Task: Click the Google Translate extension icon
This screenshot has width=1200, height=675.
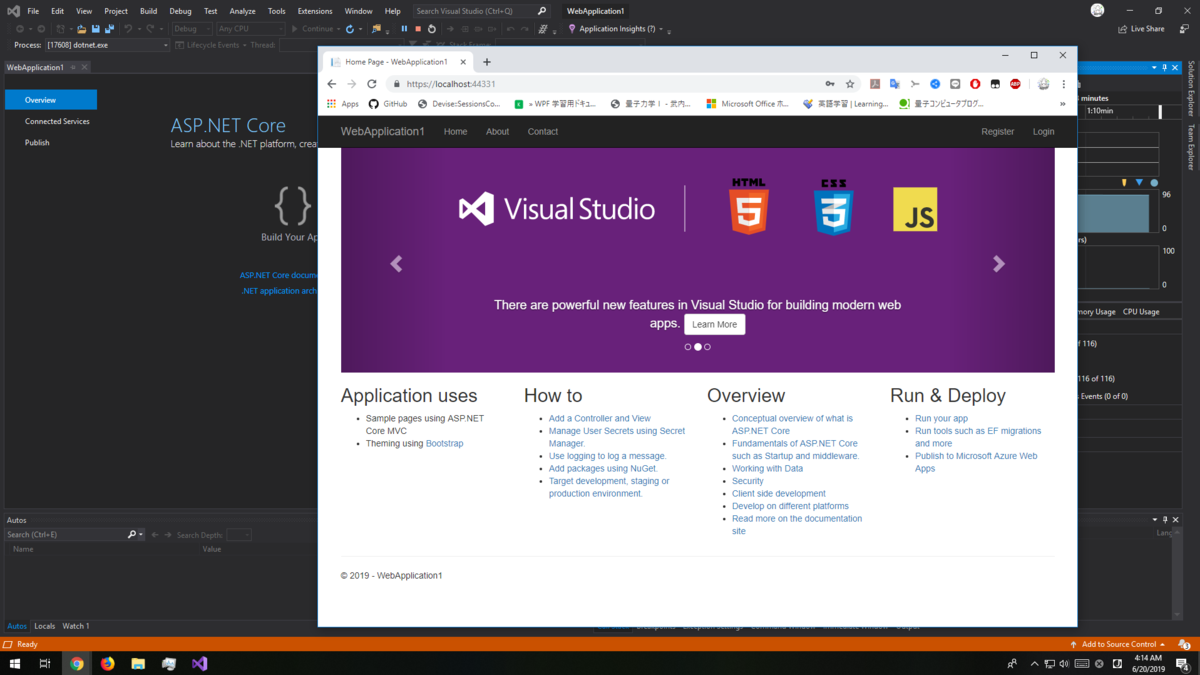Action: pos(895,84)
